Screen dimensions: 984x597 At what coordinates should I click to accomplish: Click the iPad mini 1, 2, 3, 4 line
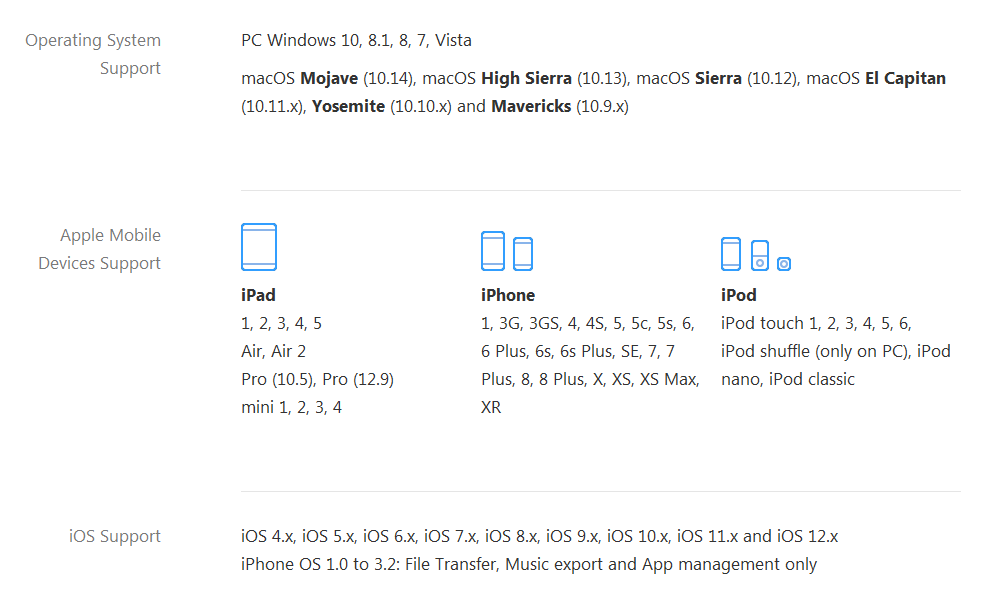click(x=291, y=407)
